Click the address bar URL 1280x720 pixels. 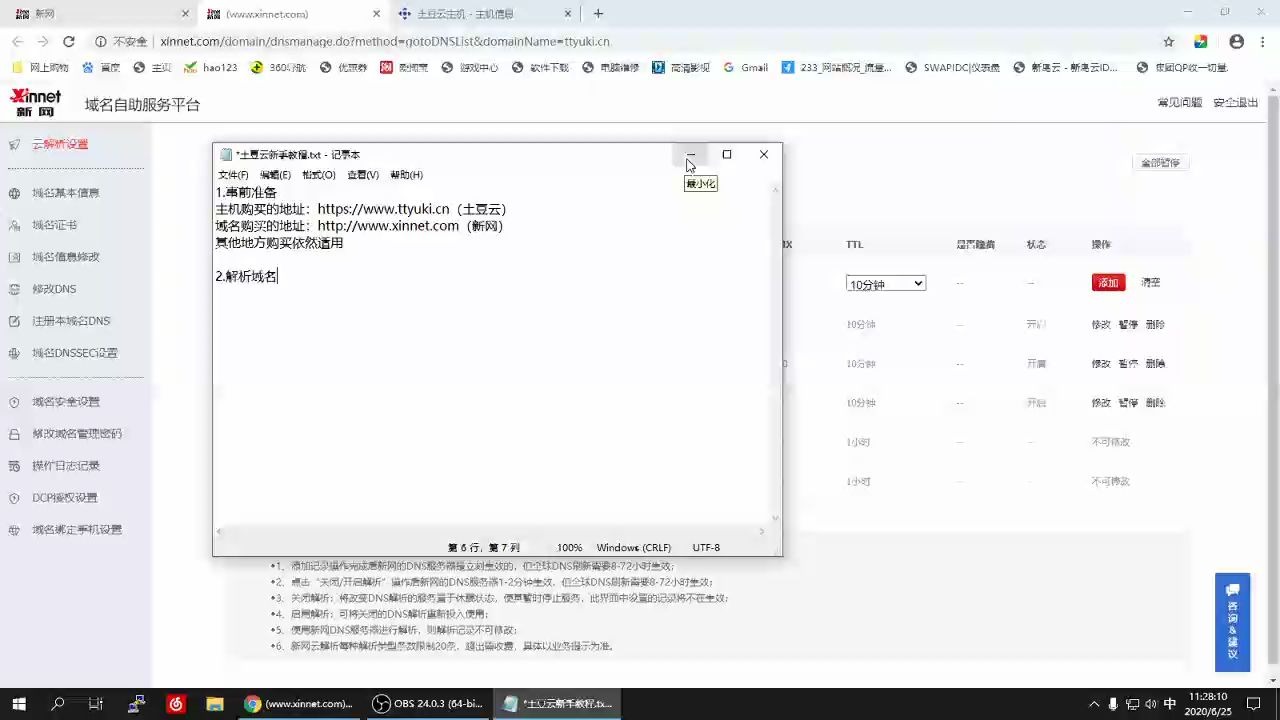385,42
